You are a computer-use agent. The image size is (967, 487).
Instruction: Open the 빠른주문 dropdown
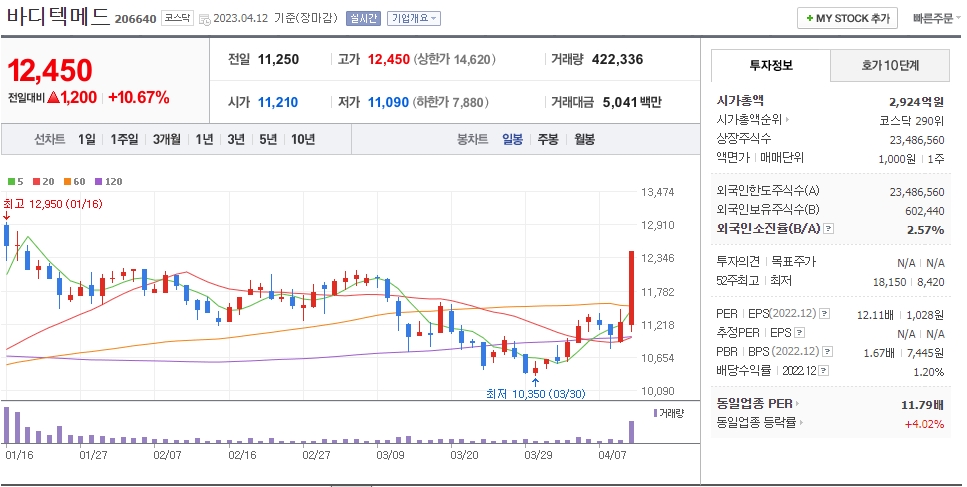(x=936, y=18)
